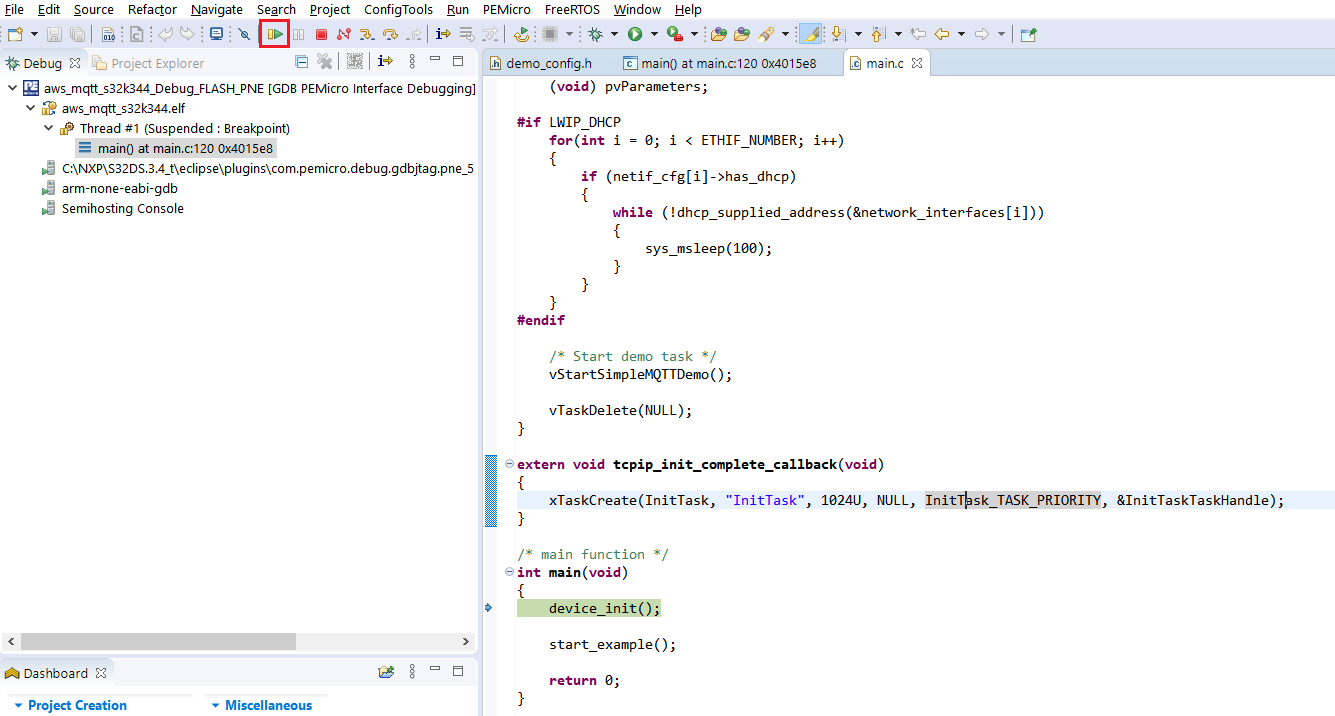Remove all terminated launches in Debug view

(x=325, y=62)
